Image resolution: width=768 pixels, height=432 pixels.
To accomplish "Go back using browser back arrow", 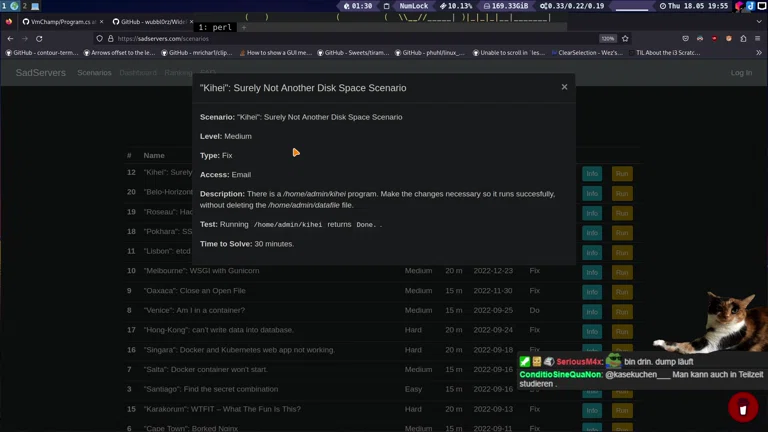I will coord(10,38).
